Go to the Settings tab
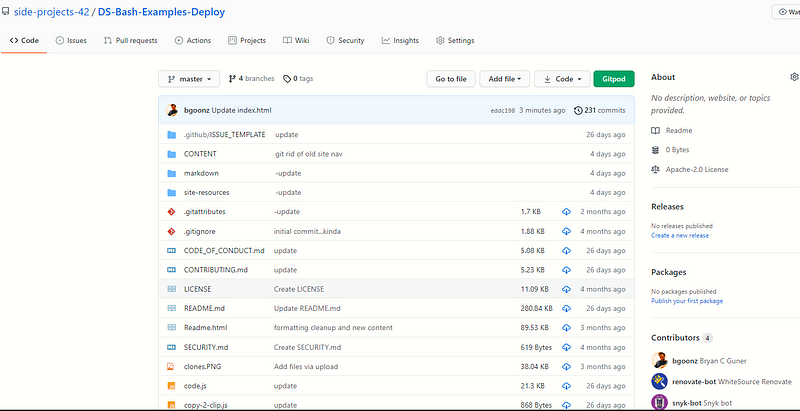Viewport: 800px width, 411px height. (455, 41)
